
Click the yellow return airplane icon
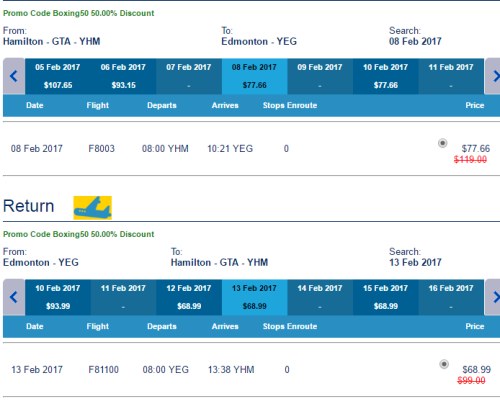coord(92,208)
